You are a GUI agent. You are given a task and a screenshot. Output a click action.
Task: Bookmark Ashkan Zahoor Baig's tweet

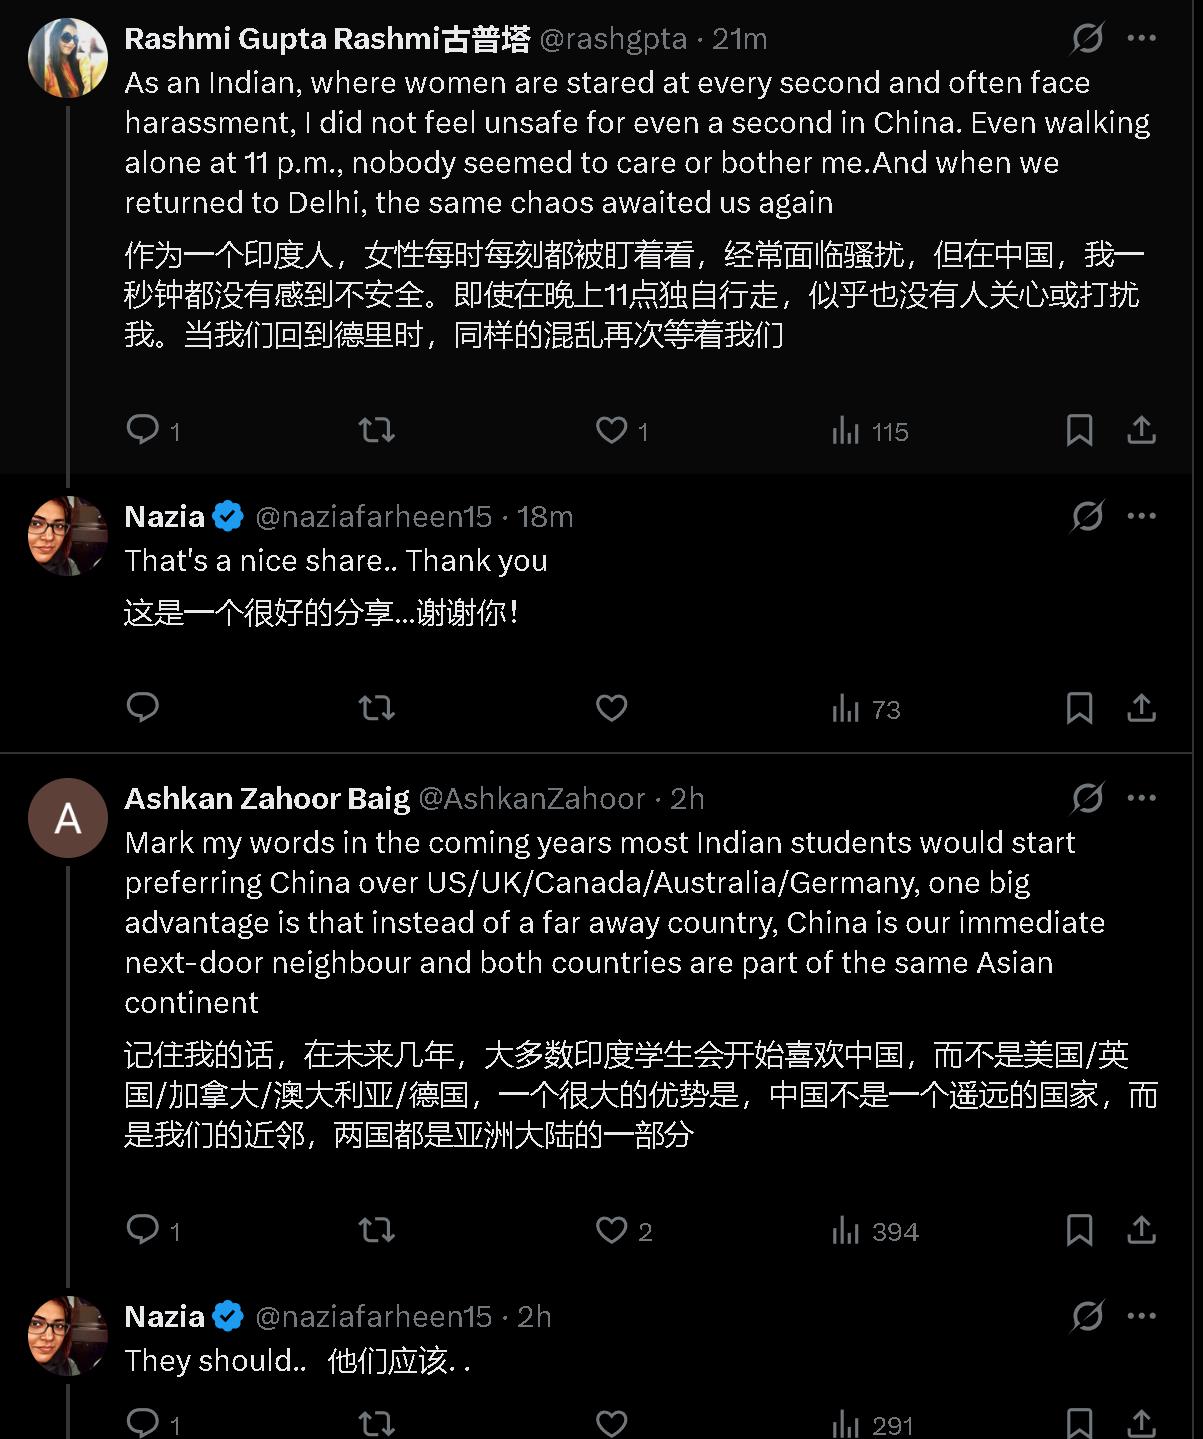point(1079,1229)
